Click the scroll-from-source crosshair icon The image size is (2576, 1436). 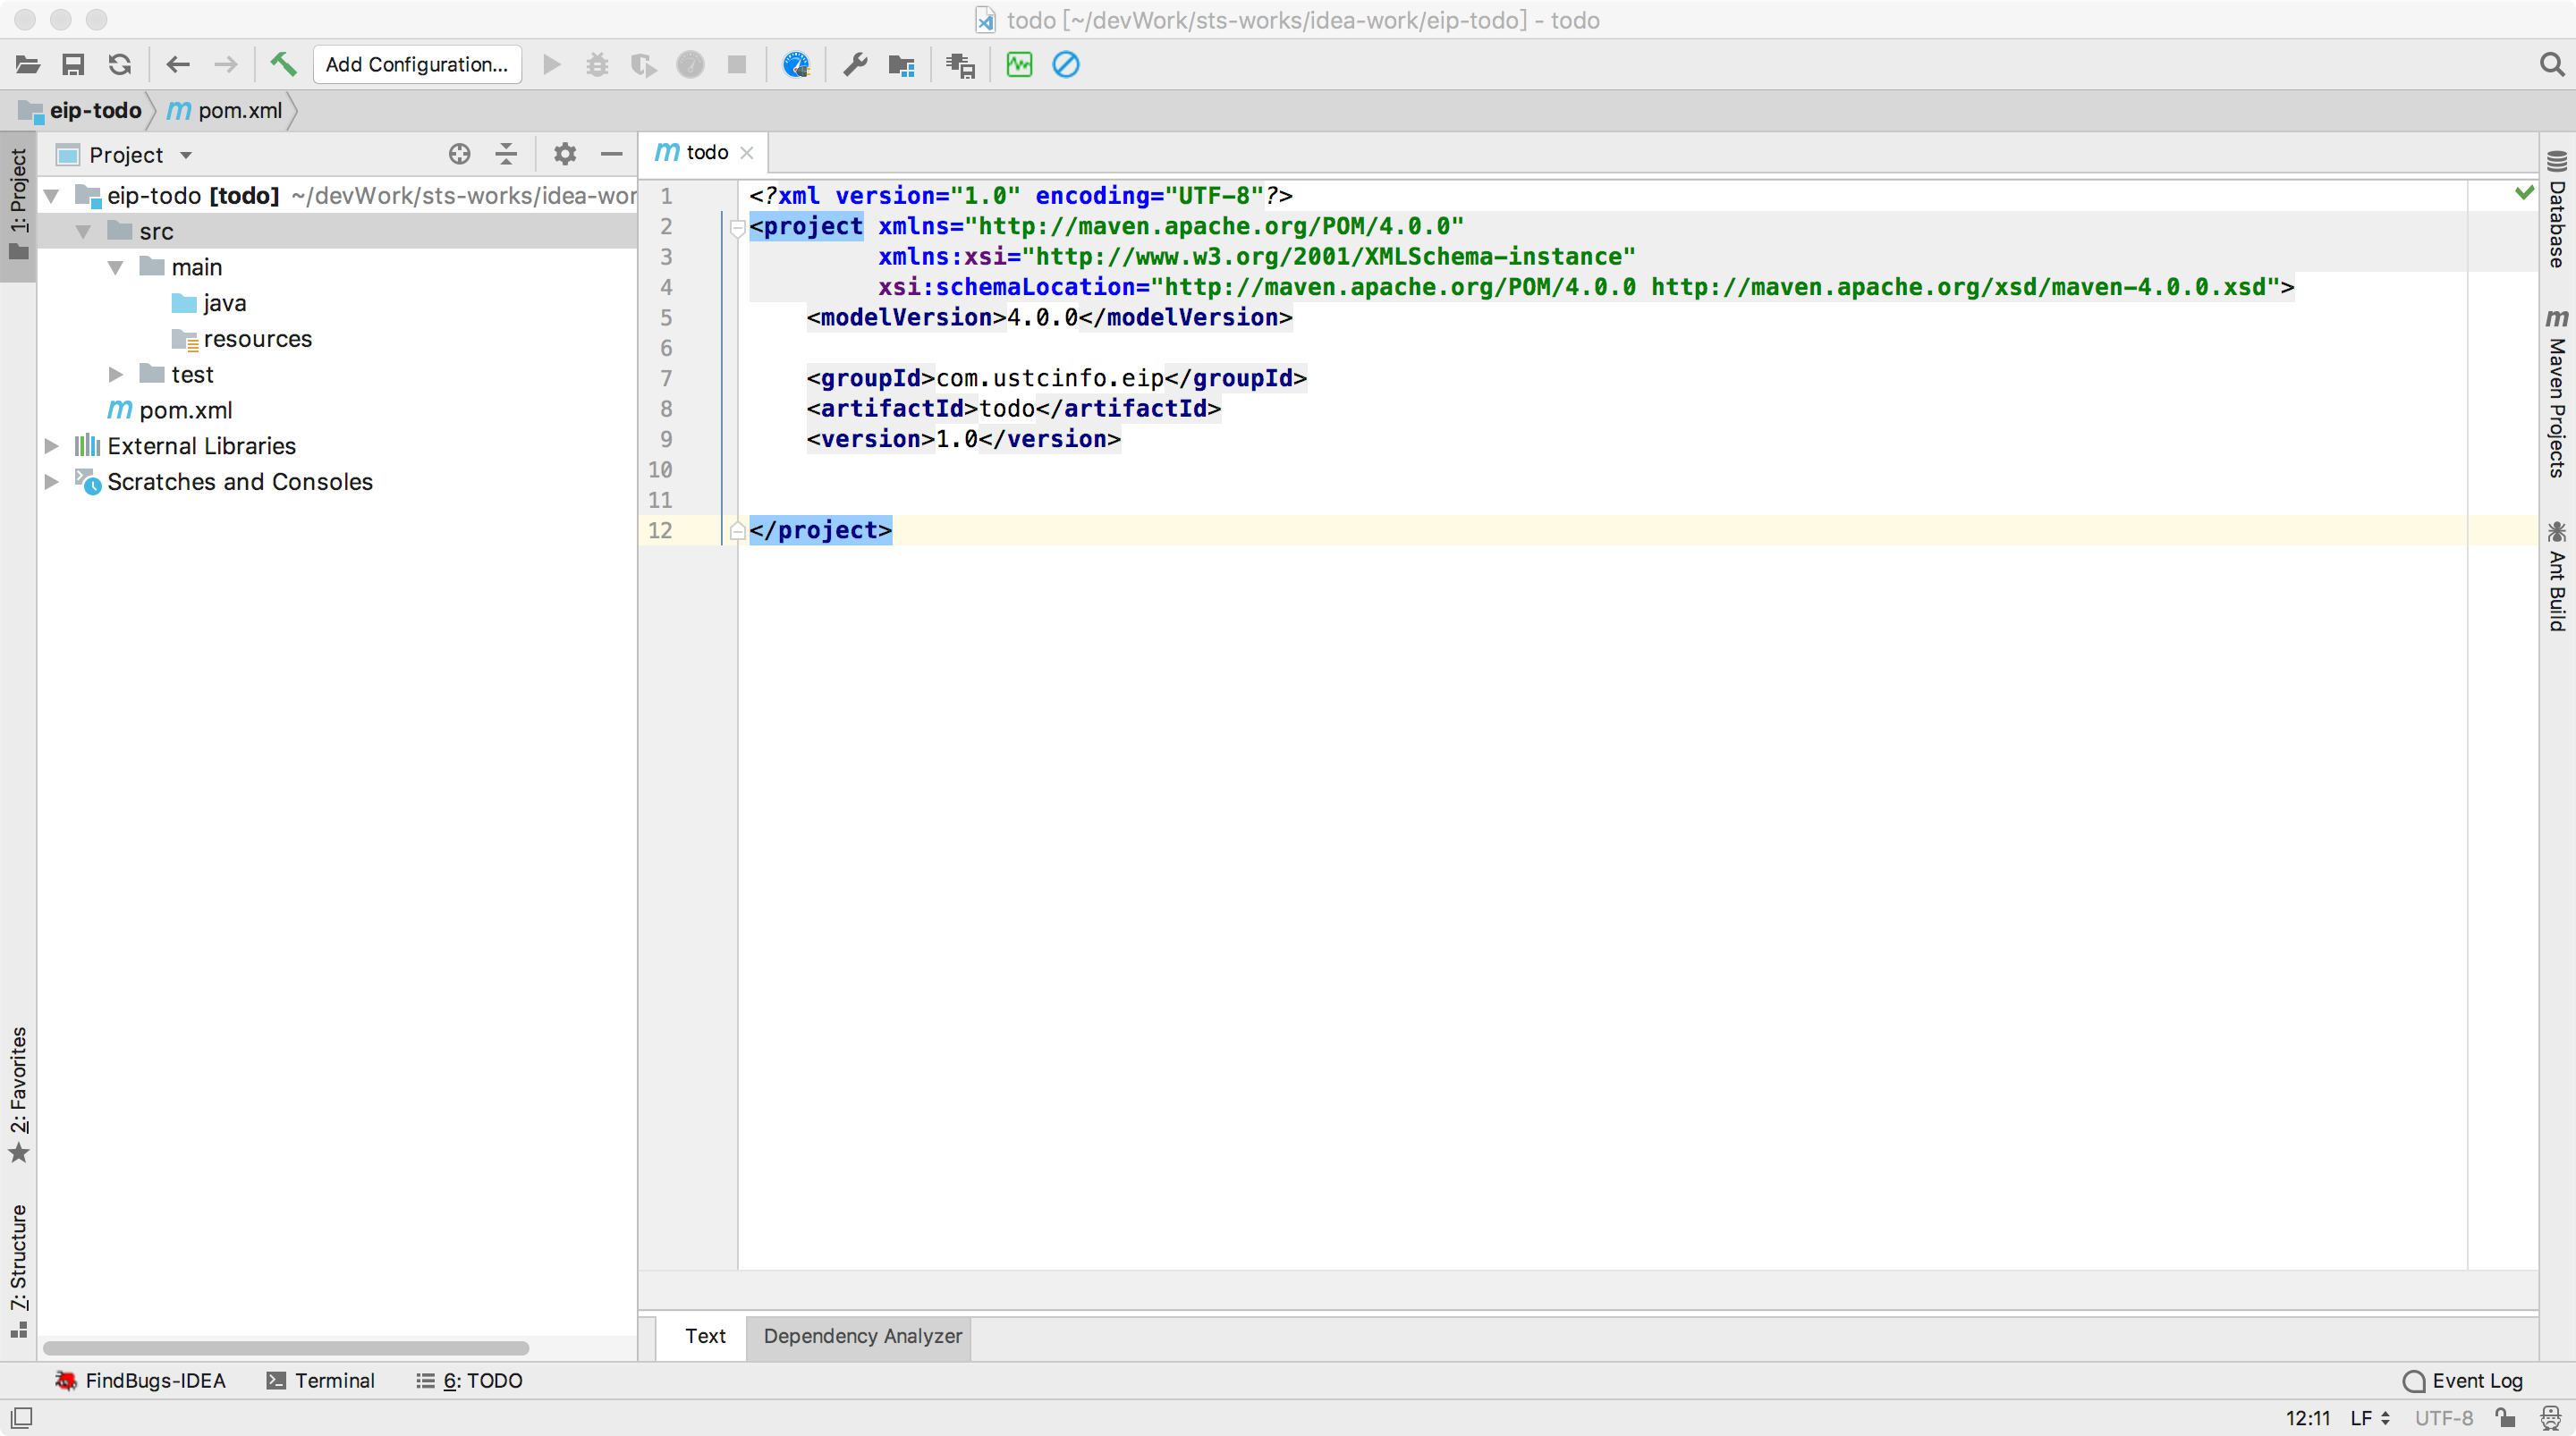pyautogui.click(x=459, y=154)
